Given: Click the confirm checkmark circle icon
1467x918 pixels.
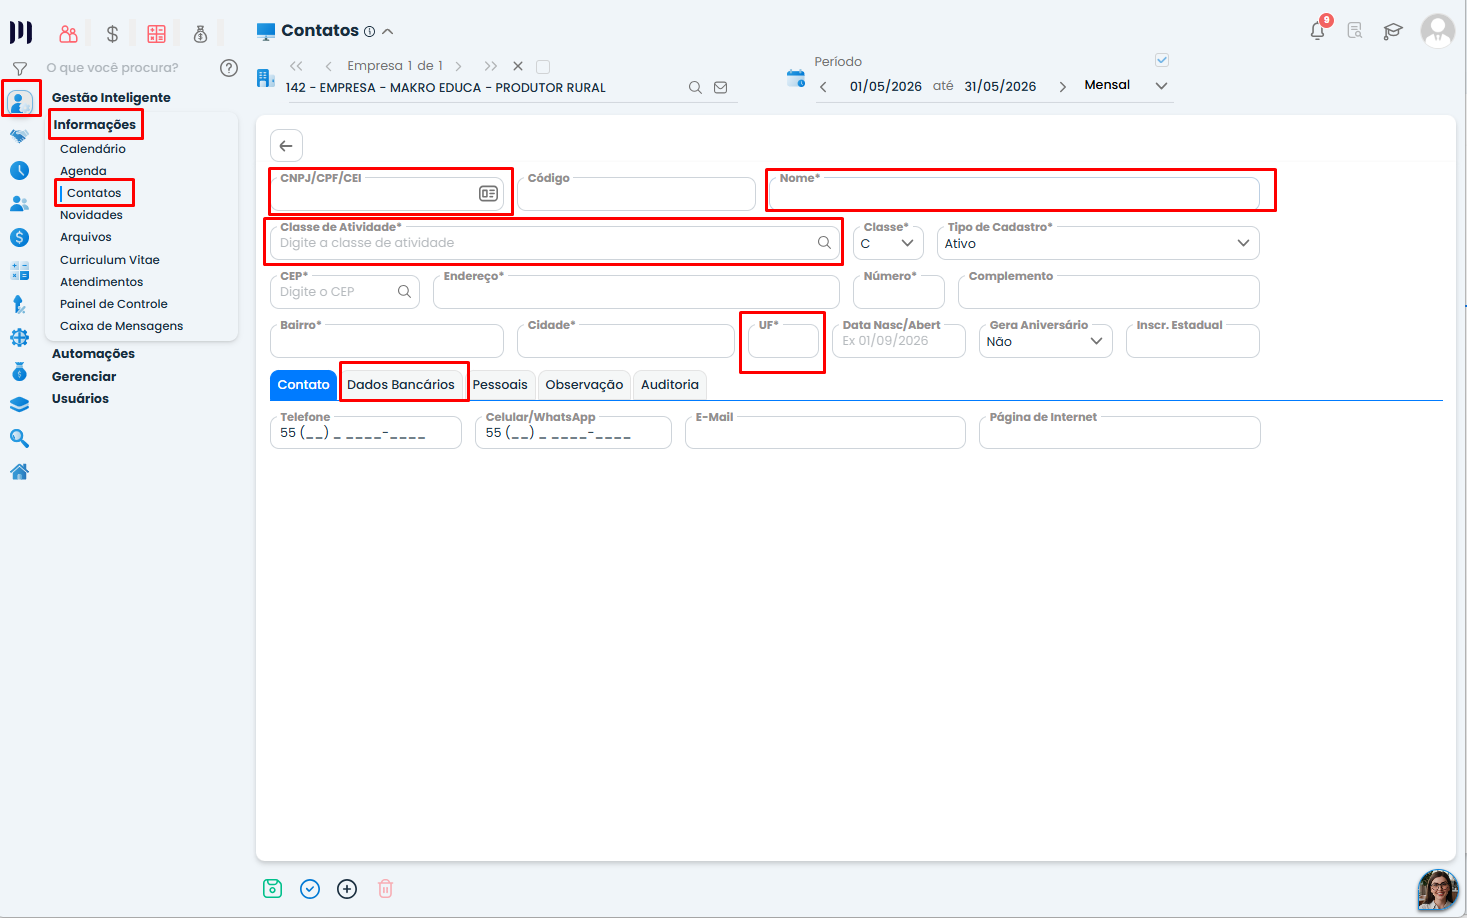Looking at the screenshot, I should (310, 889).
